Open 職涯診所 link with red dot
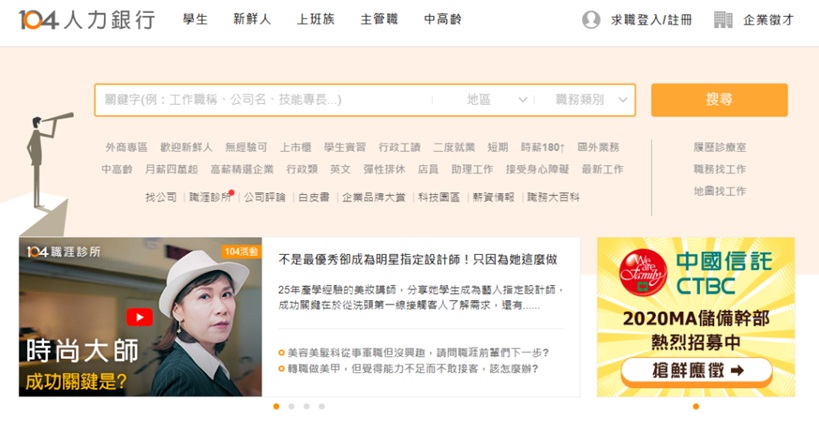Image resolution: width=819 pixels, height=433 pixels. pos(210,197)
